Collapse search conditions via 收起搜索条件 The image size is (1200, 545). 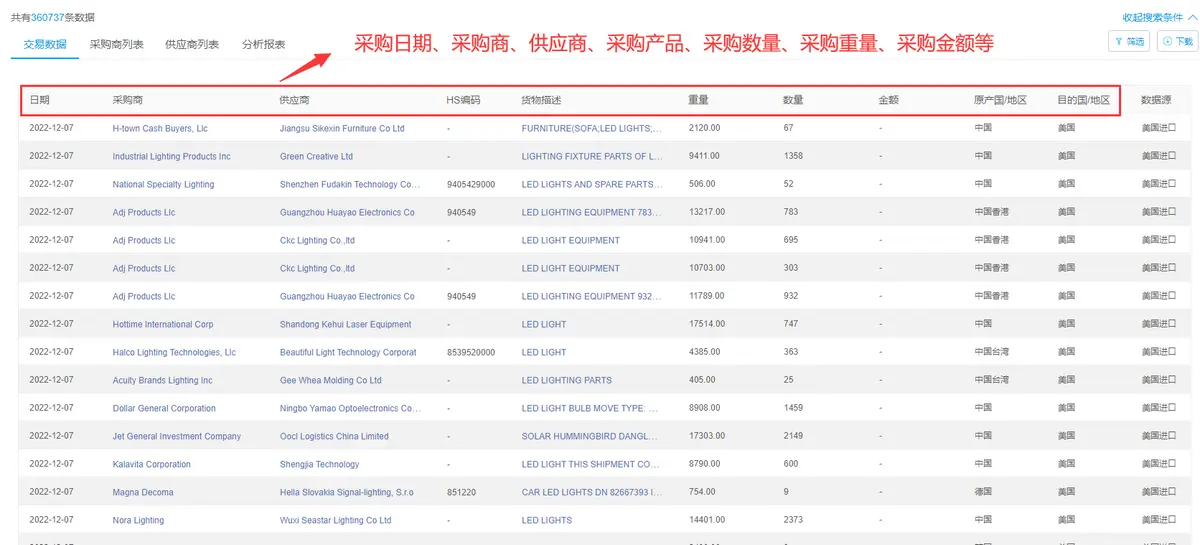pos(1157,17)
